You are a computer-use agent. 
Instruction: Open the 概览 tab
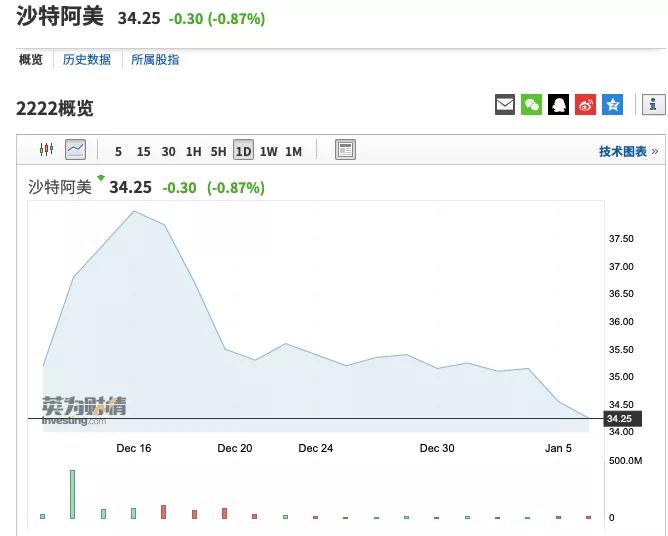point(31,60)
